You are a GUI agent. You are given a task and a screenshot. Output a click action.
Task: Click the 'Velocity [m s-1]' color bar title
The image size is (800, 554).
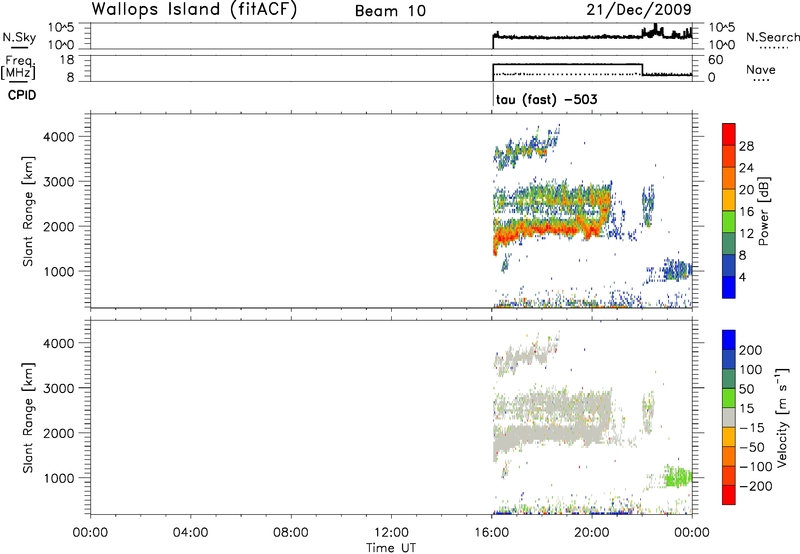[782, 417]
